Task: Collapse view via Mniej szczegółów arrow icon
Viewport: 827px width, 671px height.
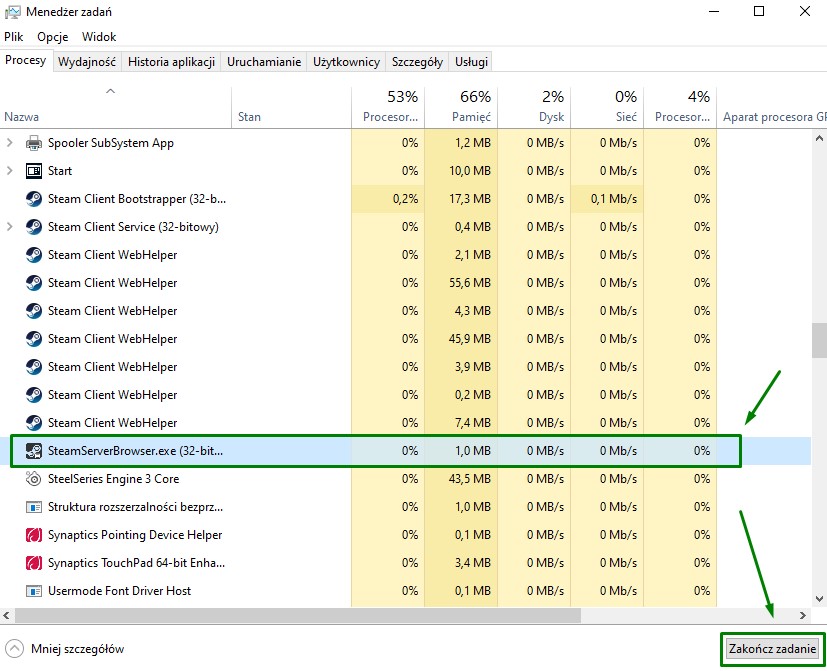Action: point(14,649)
